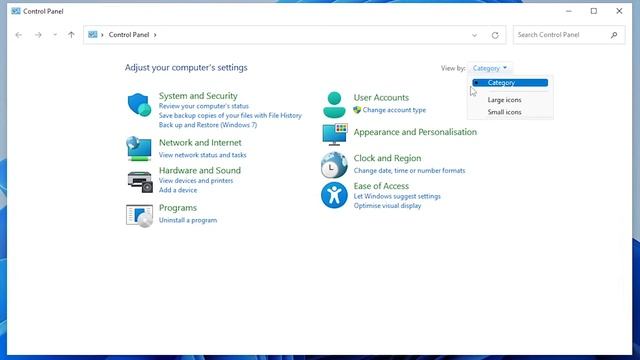Click the Control Panel title bar icon

coord(16,11)
